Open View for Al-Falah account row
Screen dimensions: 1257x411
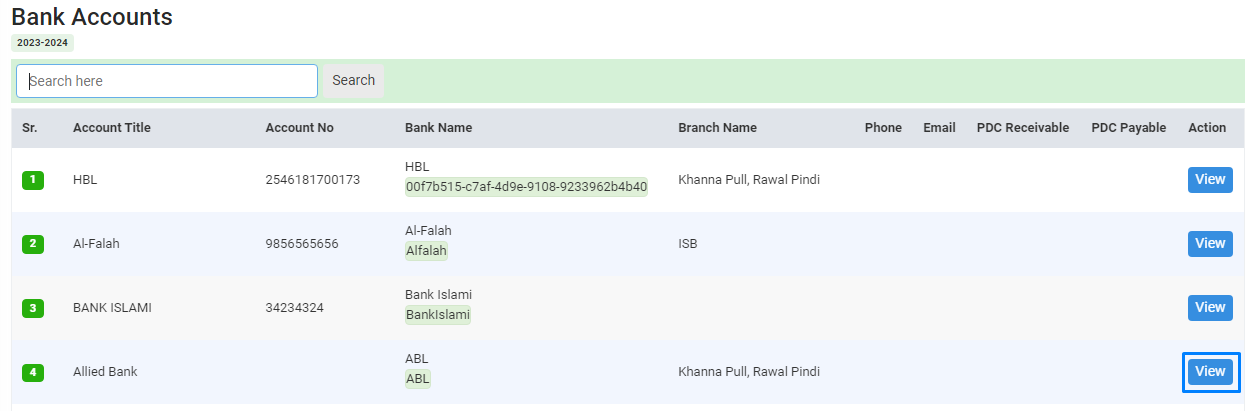click(1210, 244)
